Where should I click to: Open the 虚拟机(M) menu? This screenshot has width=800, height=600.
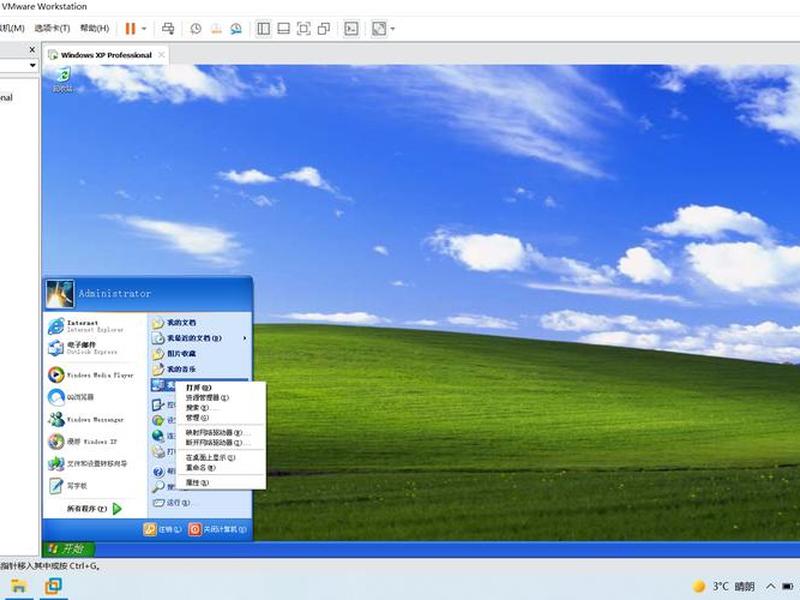point(12,28)
